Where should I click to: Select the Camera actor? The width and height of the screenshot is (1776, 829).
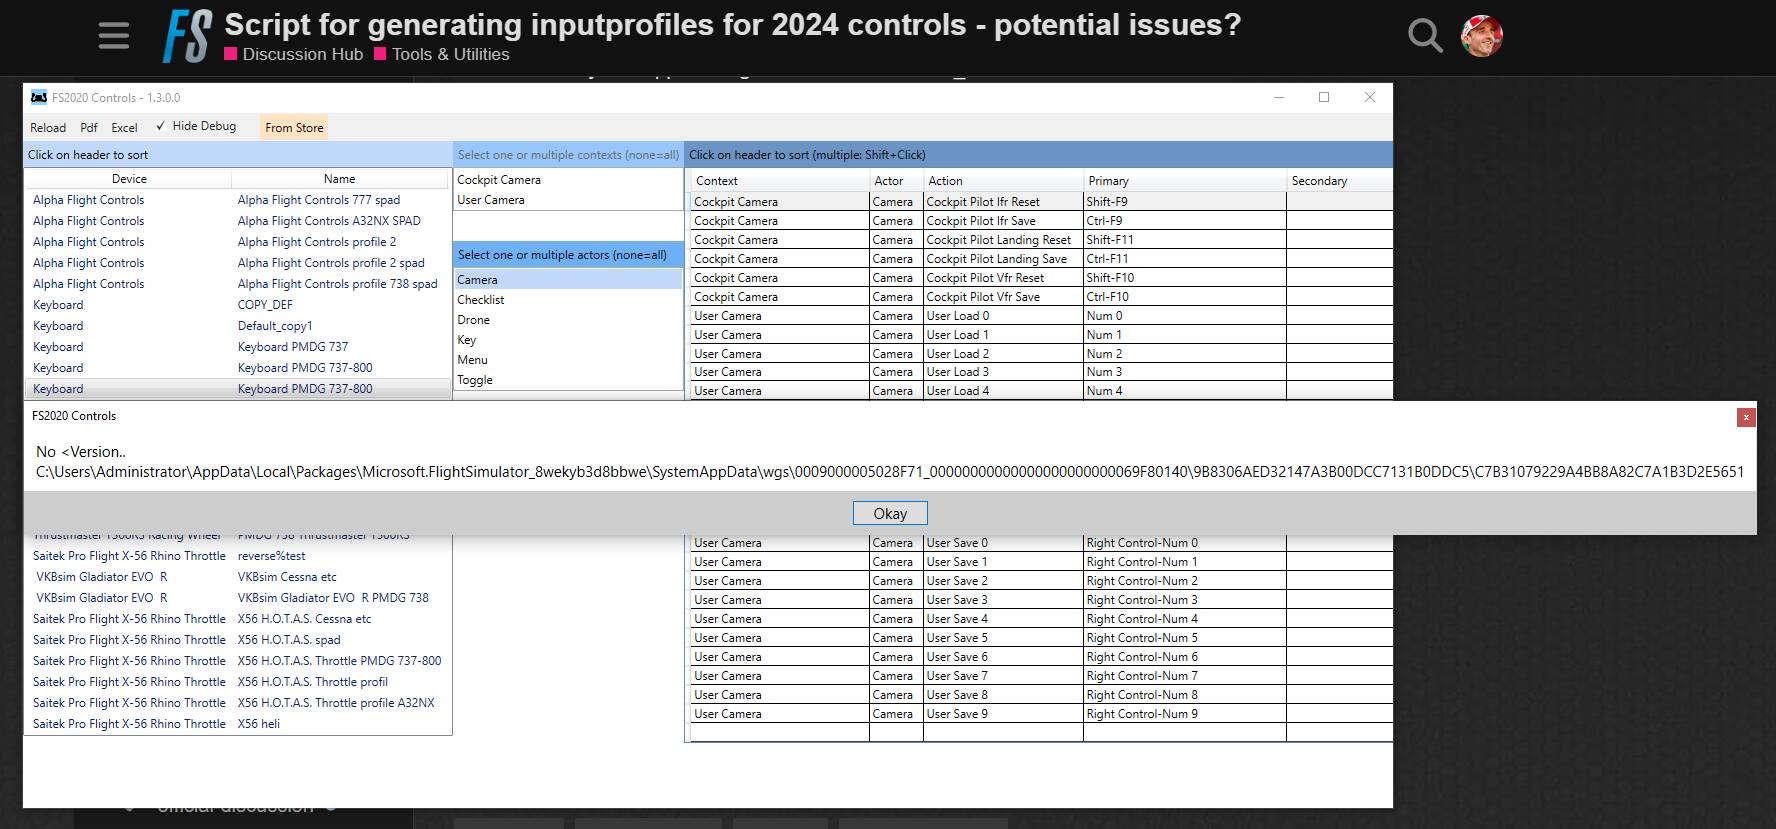(x=568, y=280)
